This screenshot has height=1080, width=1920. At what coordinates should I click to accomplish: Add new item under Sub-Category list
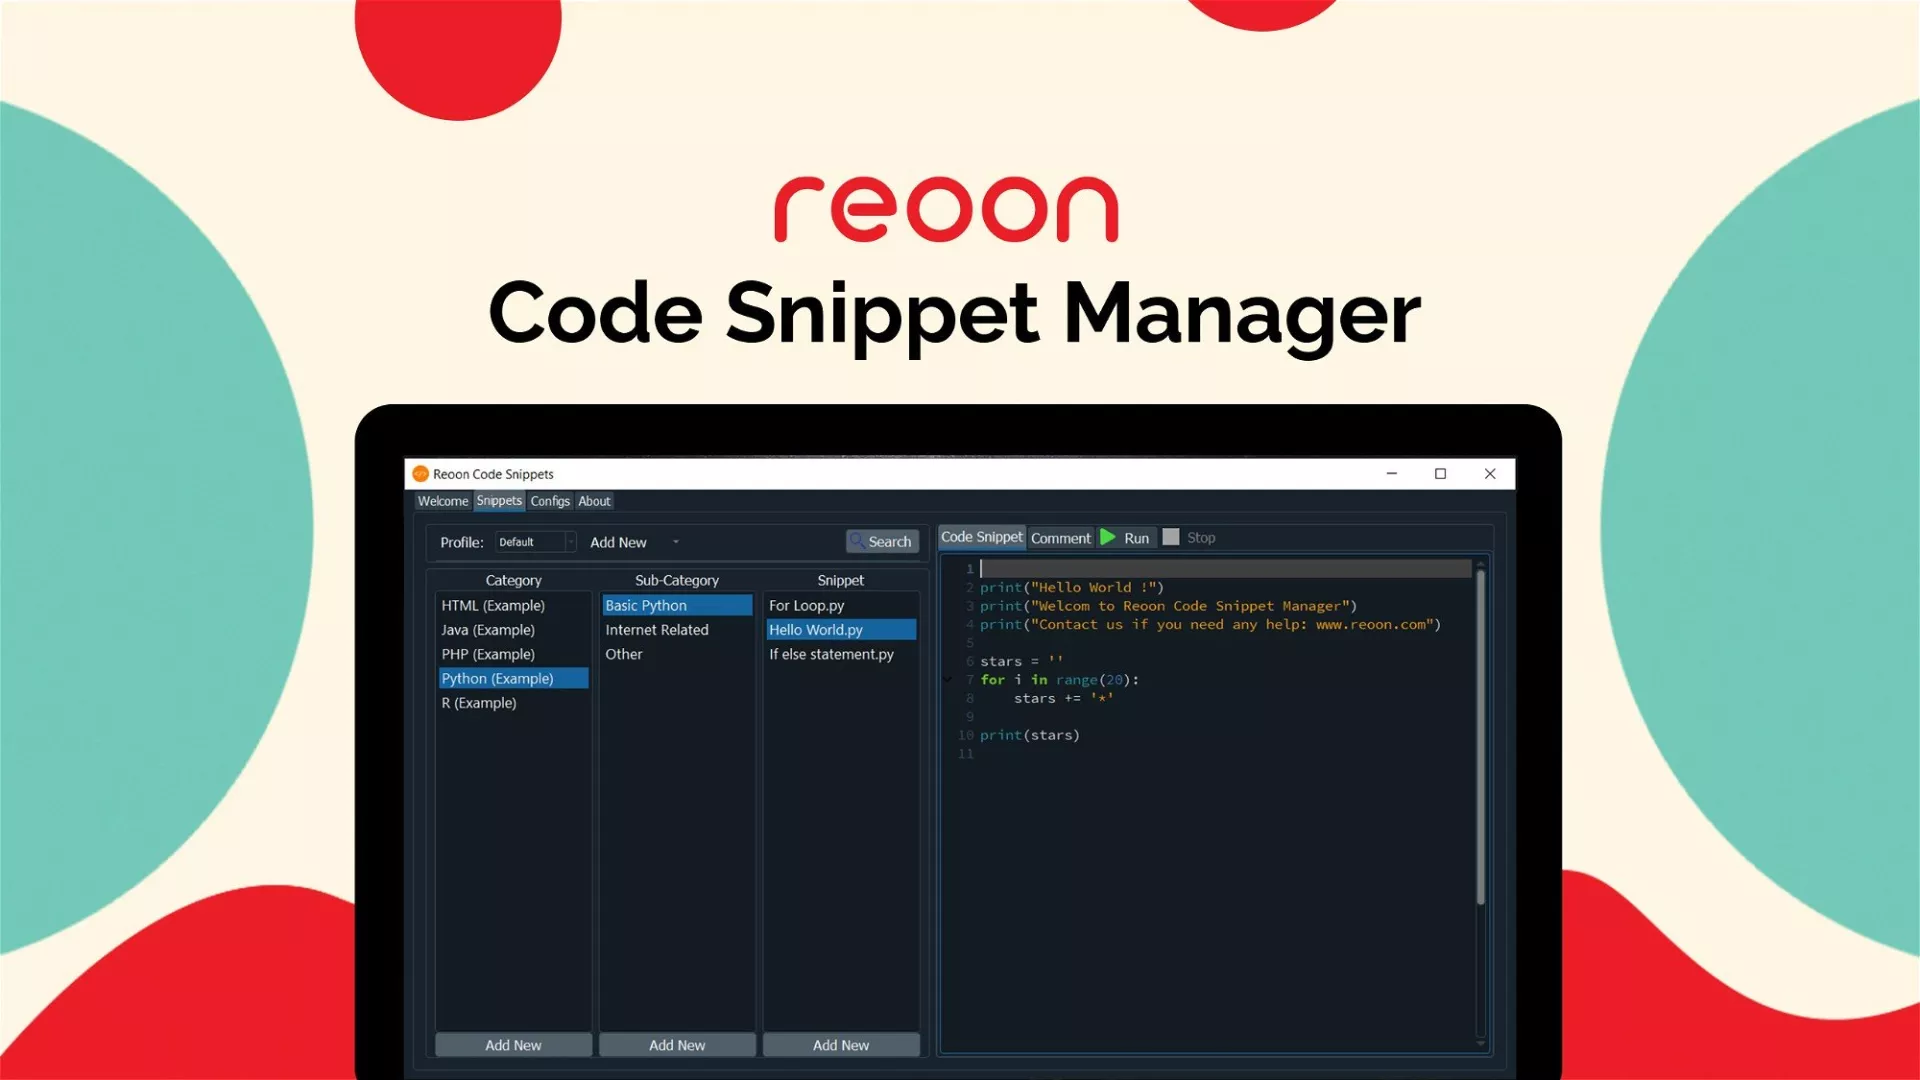click(x=677, y=1045)
